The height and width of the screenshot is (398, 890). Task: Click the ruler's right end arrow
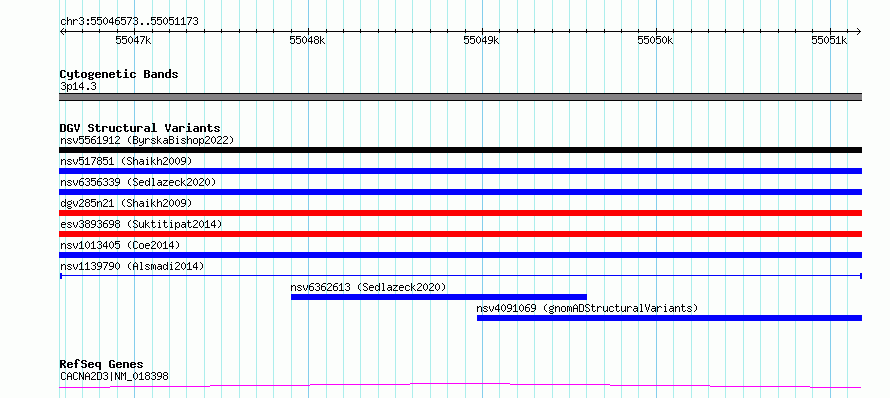859,31
